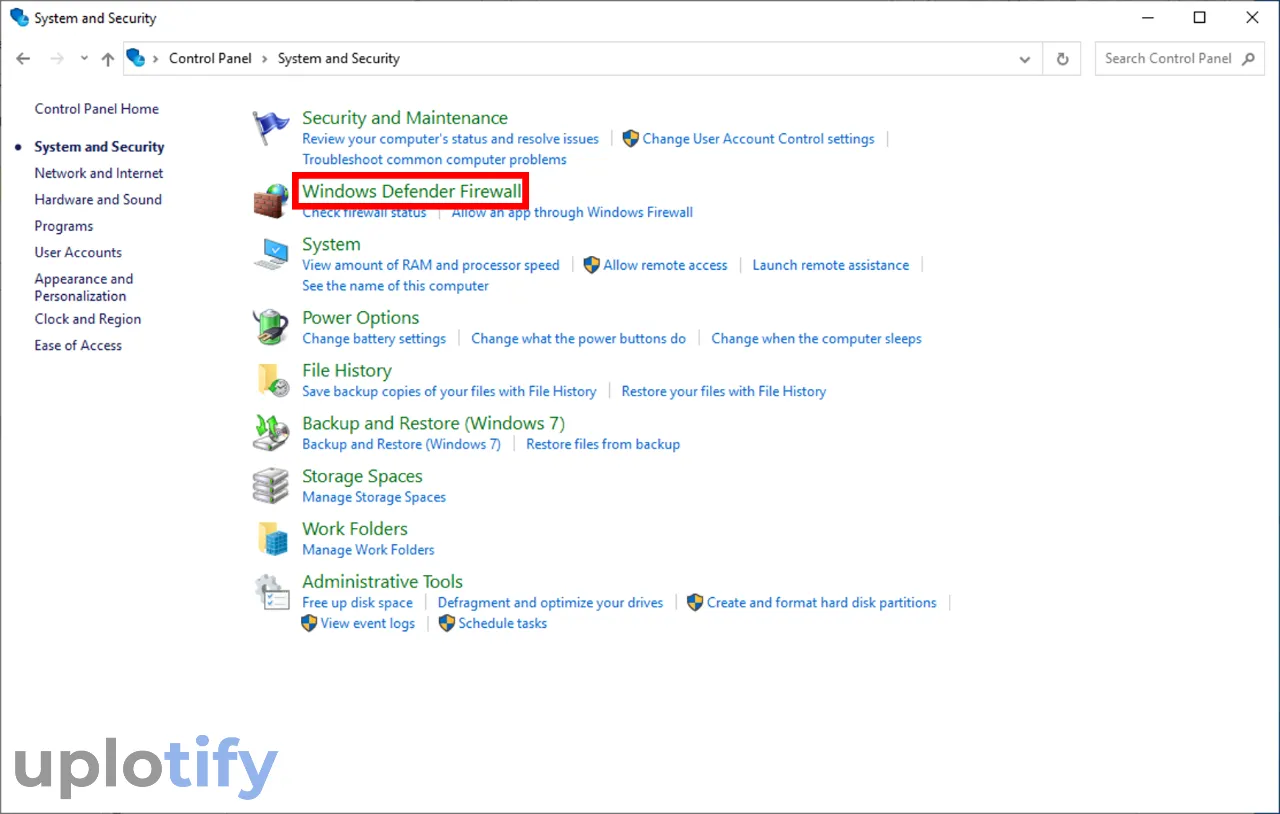Image resolution: width=1280 pixels, height=814 pixels.
Task: Click the Storage Spaces drives icon
Action: 270,486
